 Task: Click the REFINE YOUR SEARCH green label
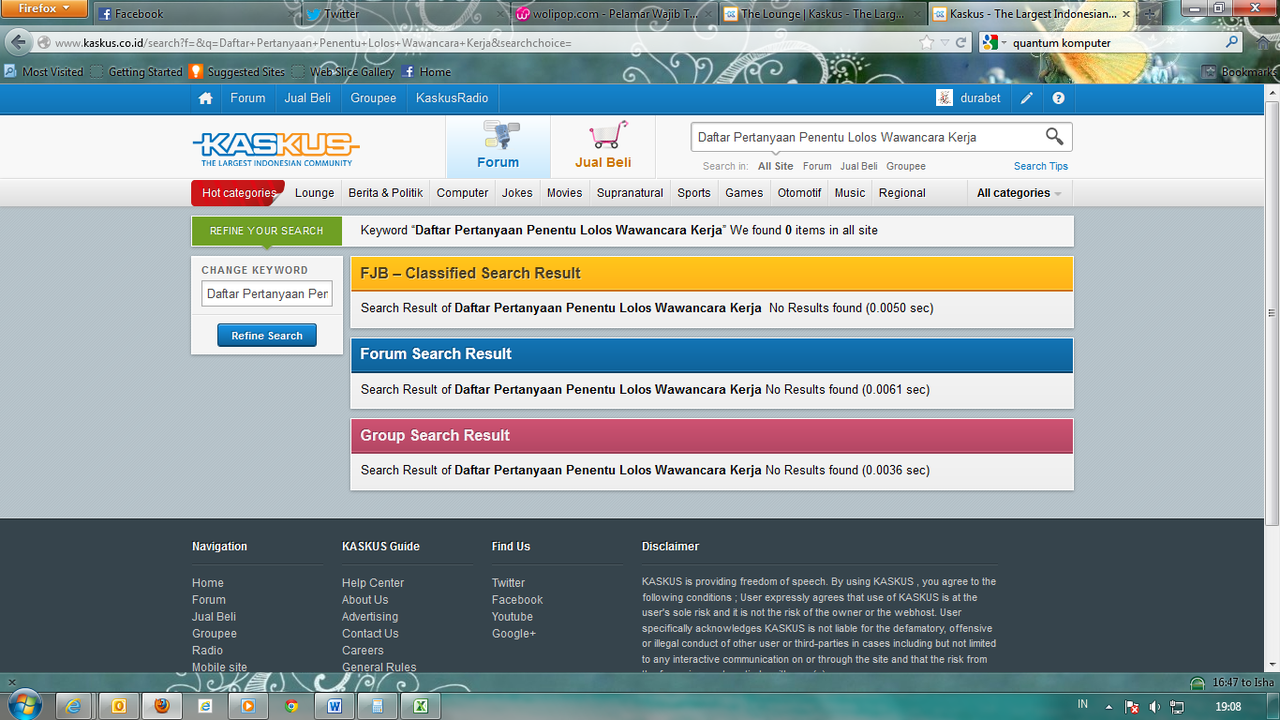266,231
